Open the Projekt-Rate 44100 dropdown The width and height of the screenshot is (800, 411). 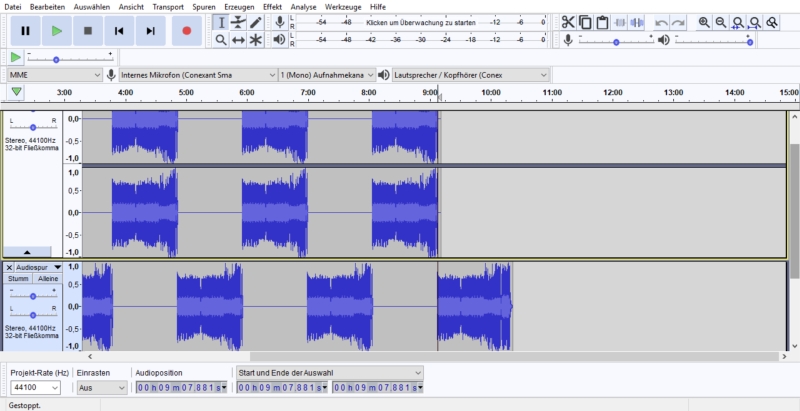click(x=35, y=388)
